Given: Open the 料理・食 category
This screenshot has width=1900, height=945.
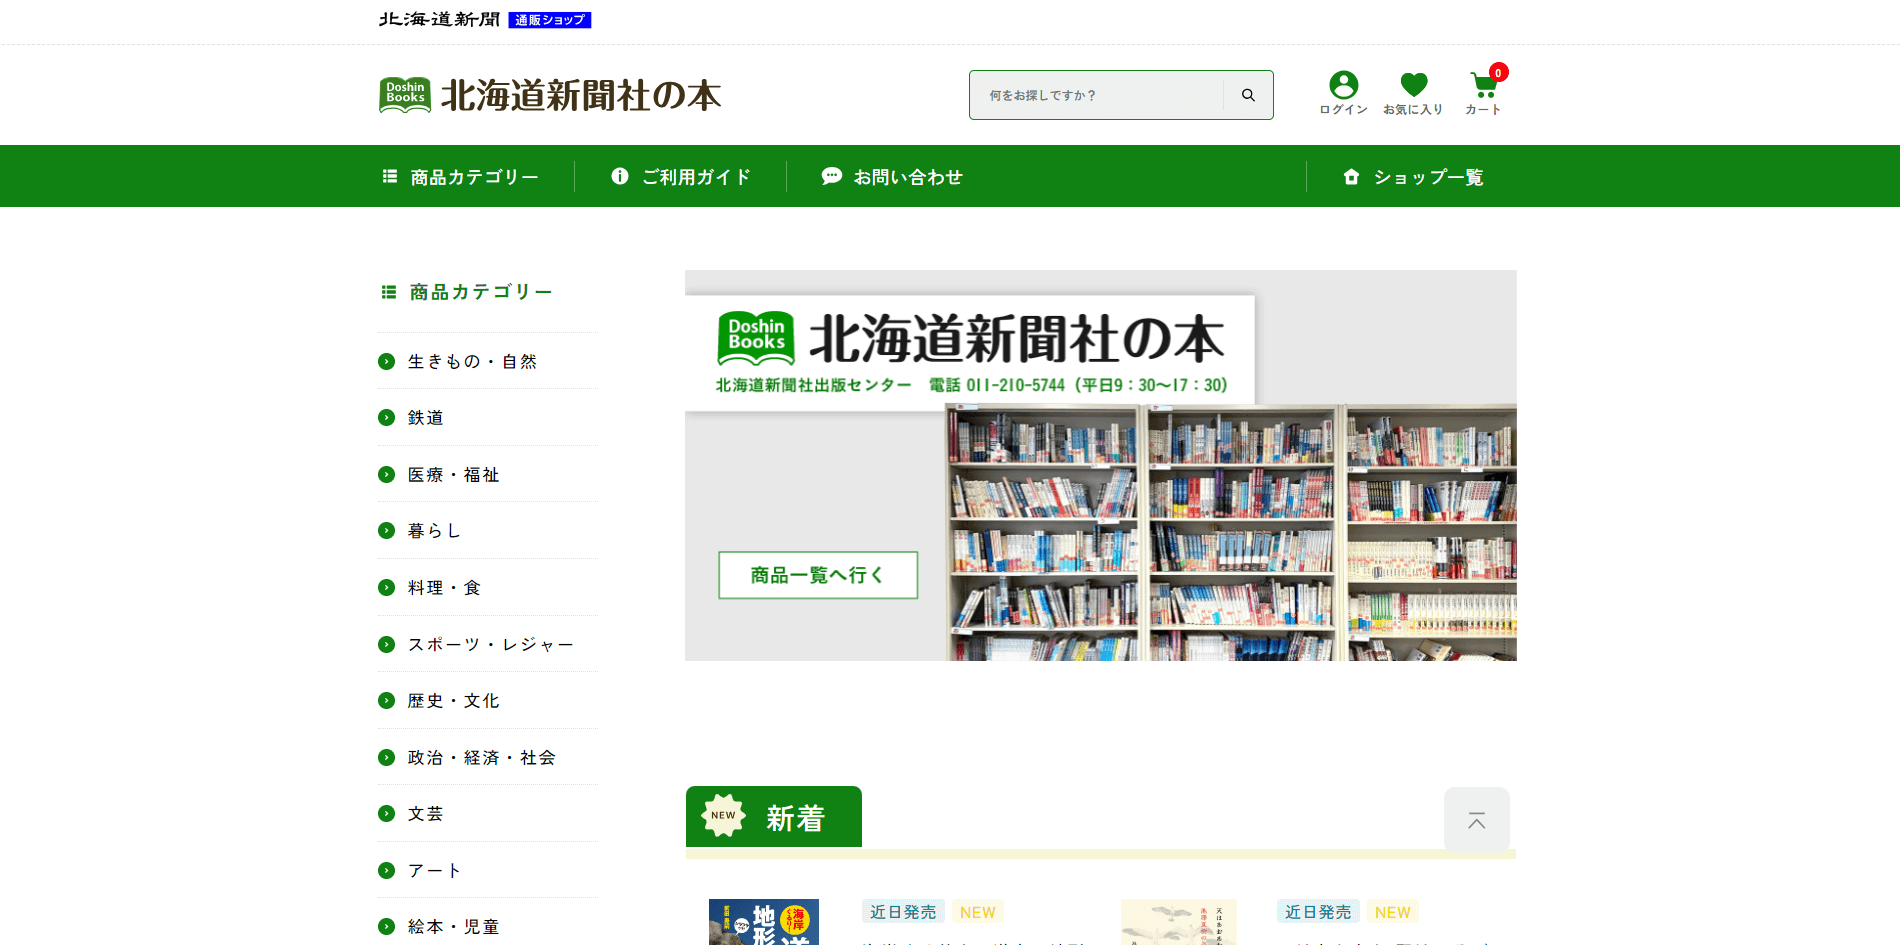Looking at the screenshot, I should (x=444, y=588).
